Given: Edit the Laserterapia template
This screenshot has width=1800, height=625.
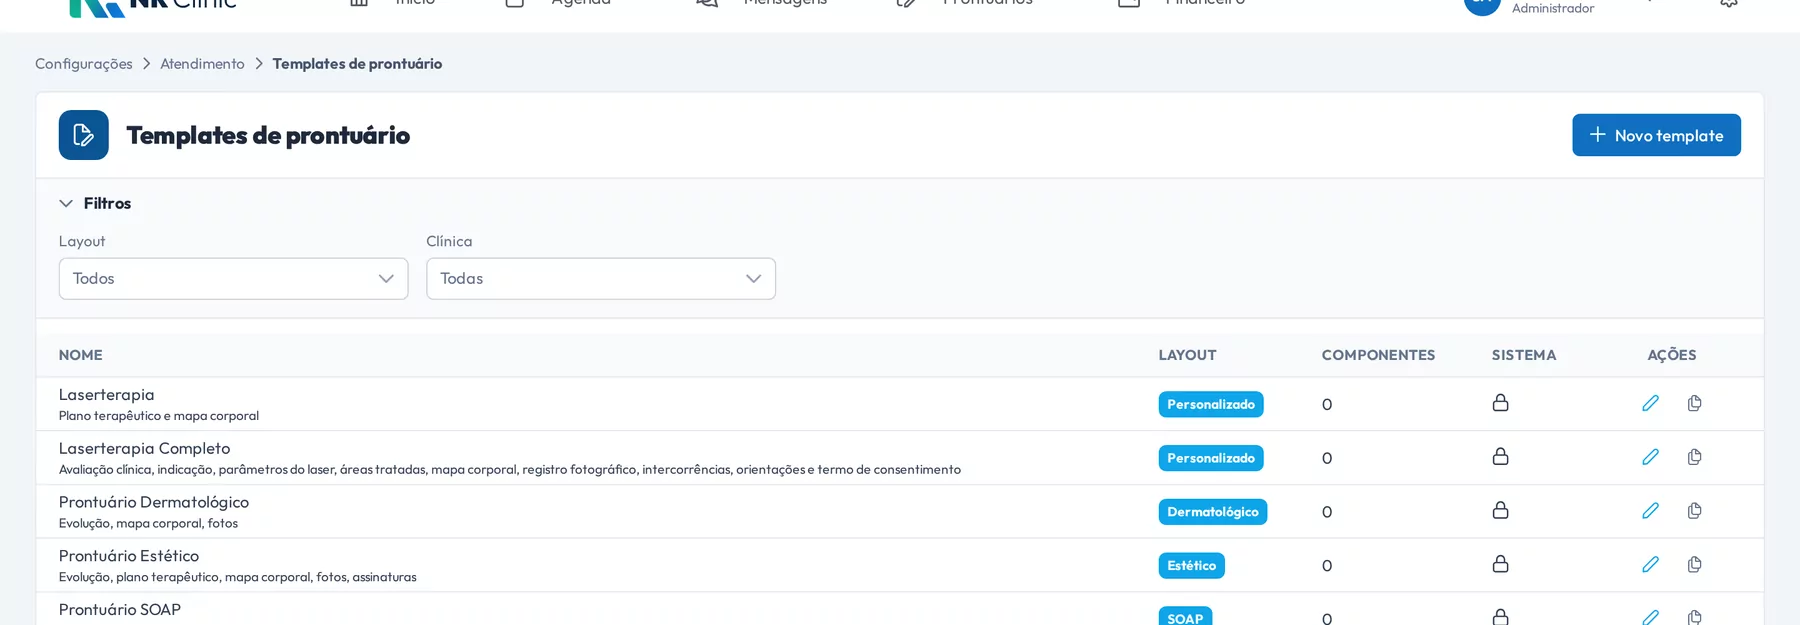Looking at the screenshot, I should click(x=1650, y=403).
